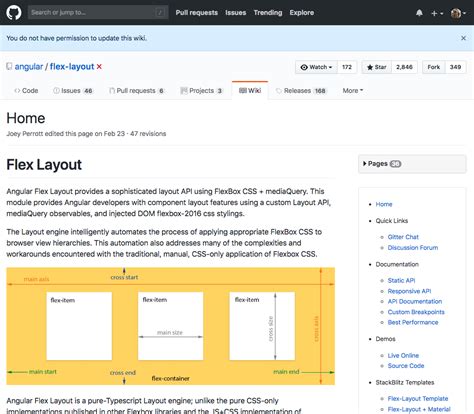Click the repository book icon
Image resolution: width=474 pixels, height=414 pixels.
click(x=9, y=67)
